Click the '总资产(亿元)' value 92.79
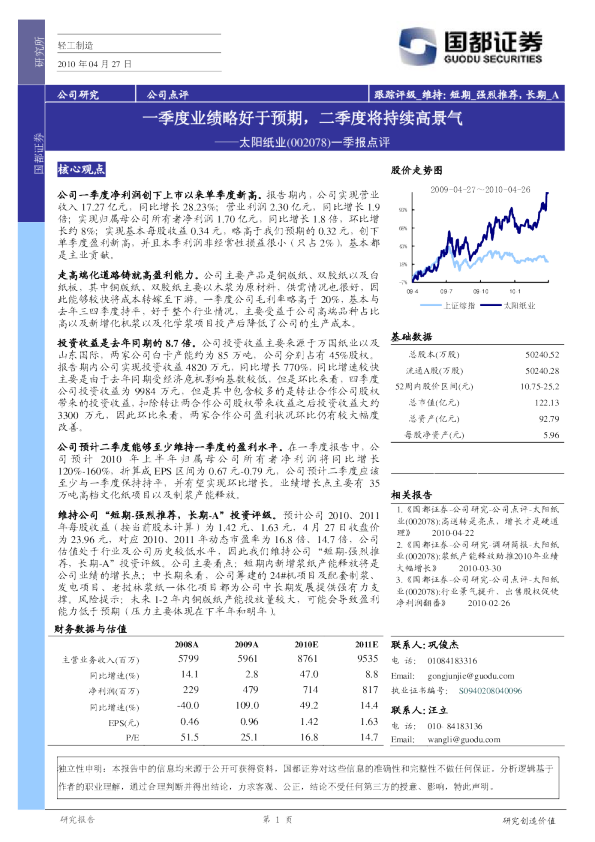Viewport: 595px width, 842px height. click(549, 419)
